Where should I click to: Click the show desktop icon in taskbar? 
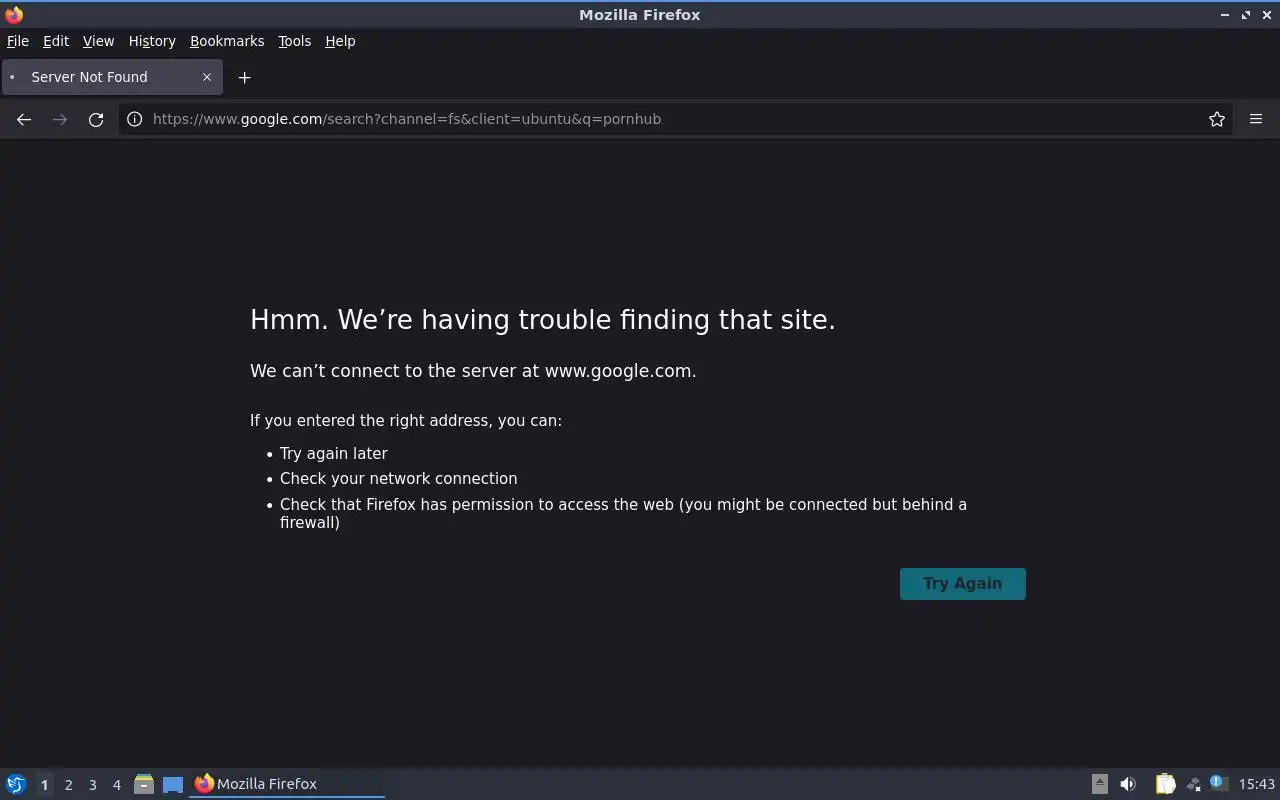click(x=173, y=784)
